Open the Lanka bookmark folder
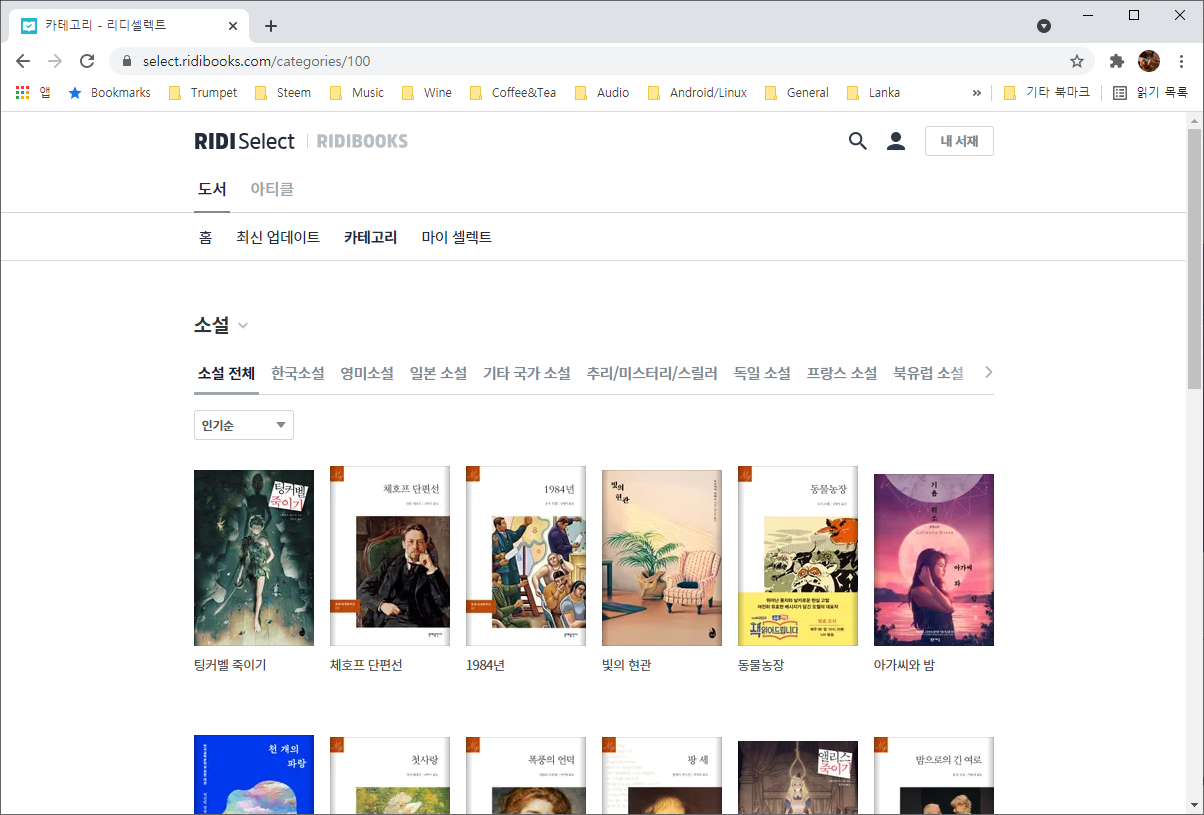The height and width of the screenshot is (815, 1204). click(x=874, y=93)
